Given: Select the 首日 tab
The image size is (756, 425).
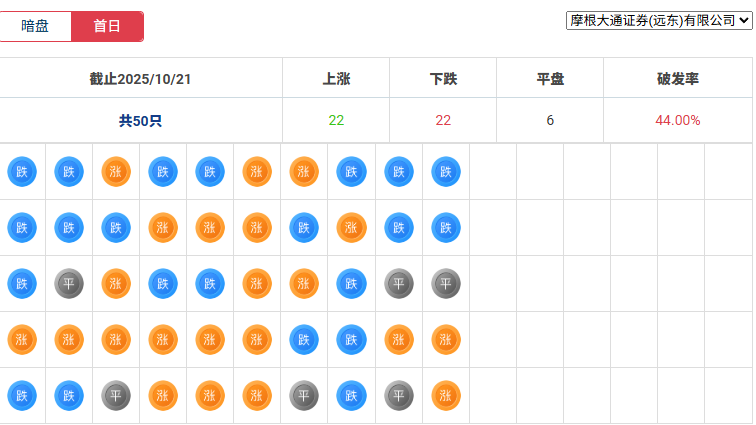Looking at the screenshot, I should (107, 27).
